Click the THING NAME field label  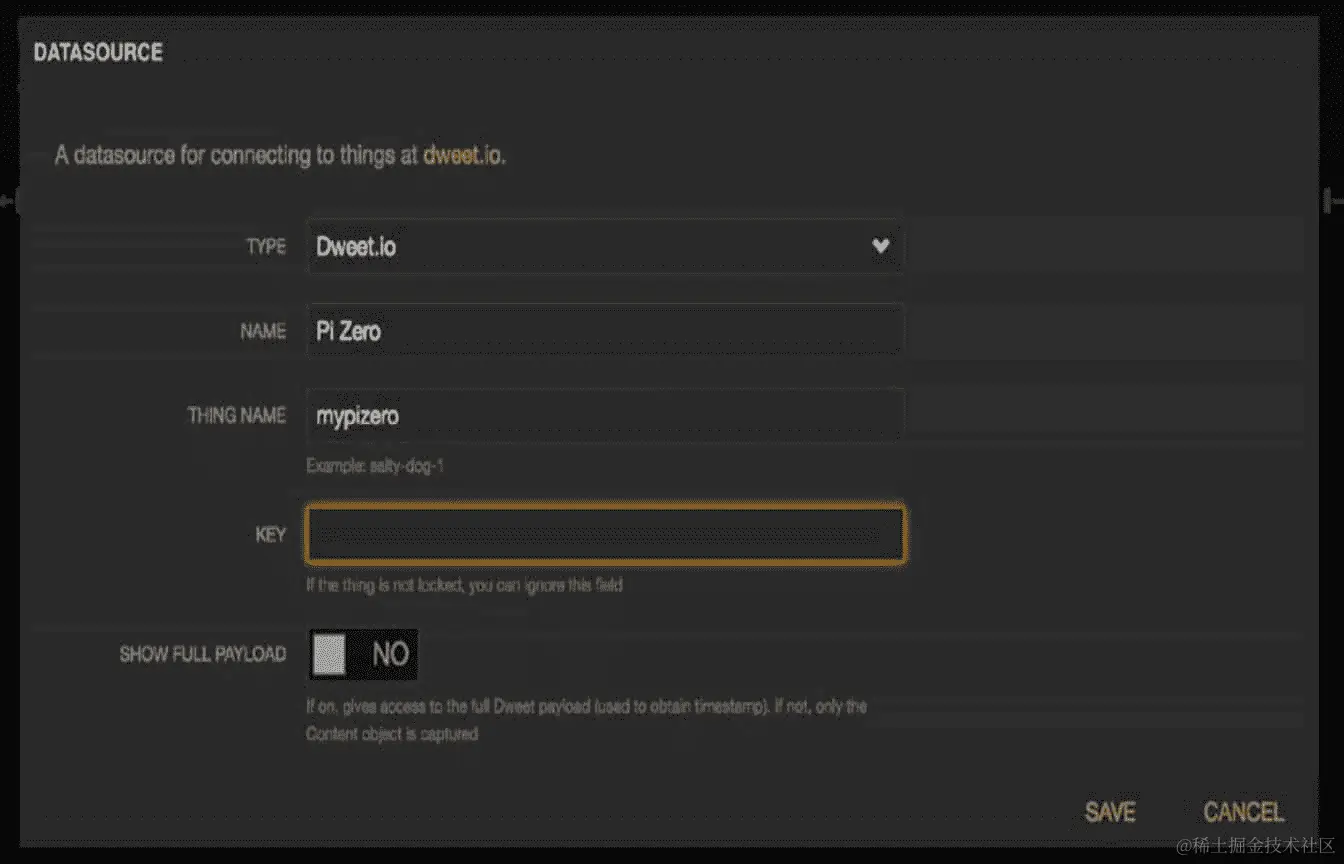coord(237,415)
